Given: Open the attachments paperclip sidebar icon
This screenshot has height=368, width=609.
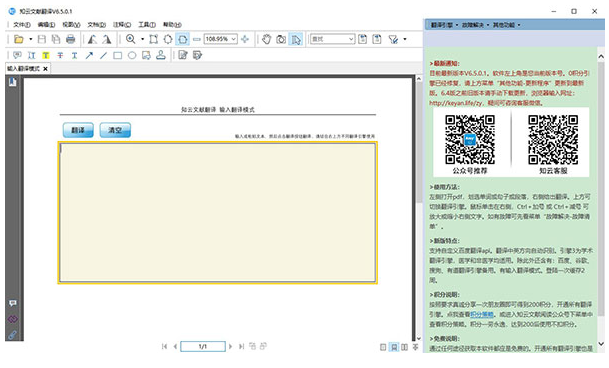Looking at the screenshot, I should click(13, 335).
